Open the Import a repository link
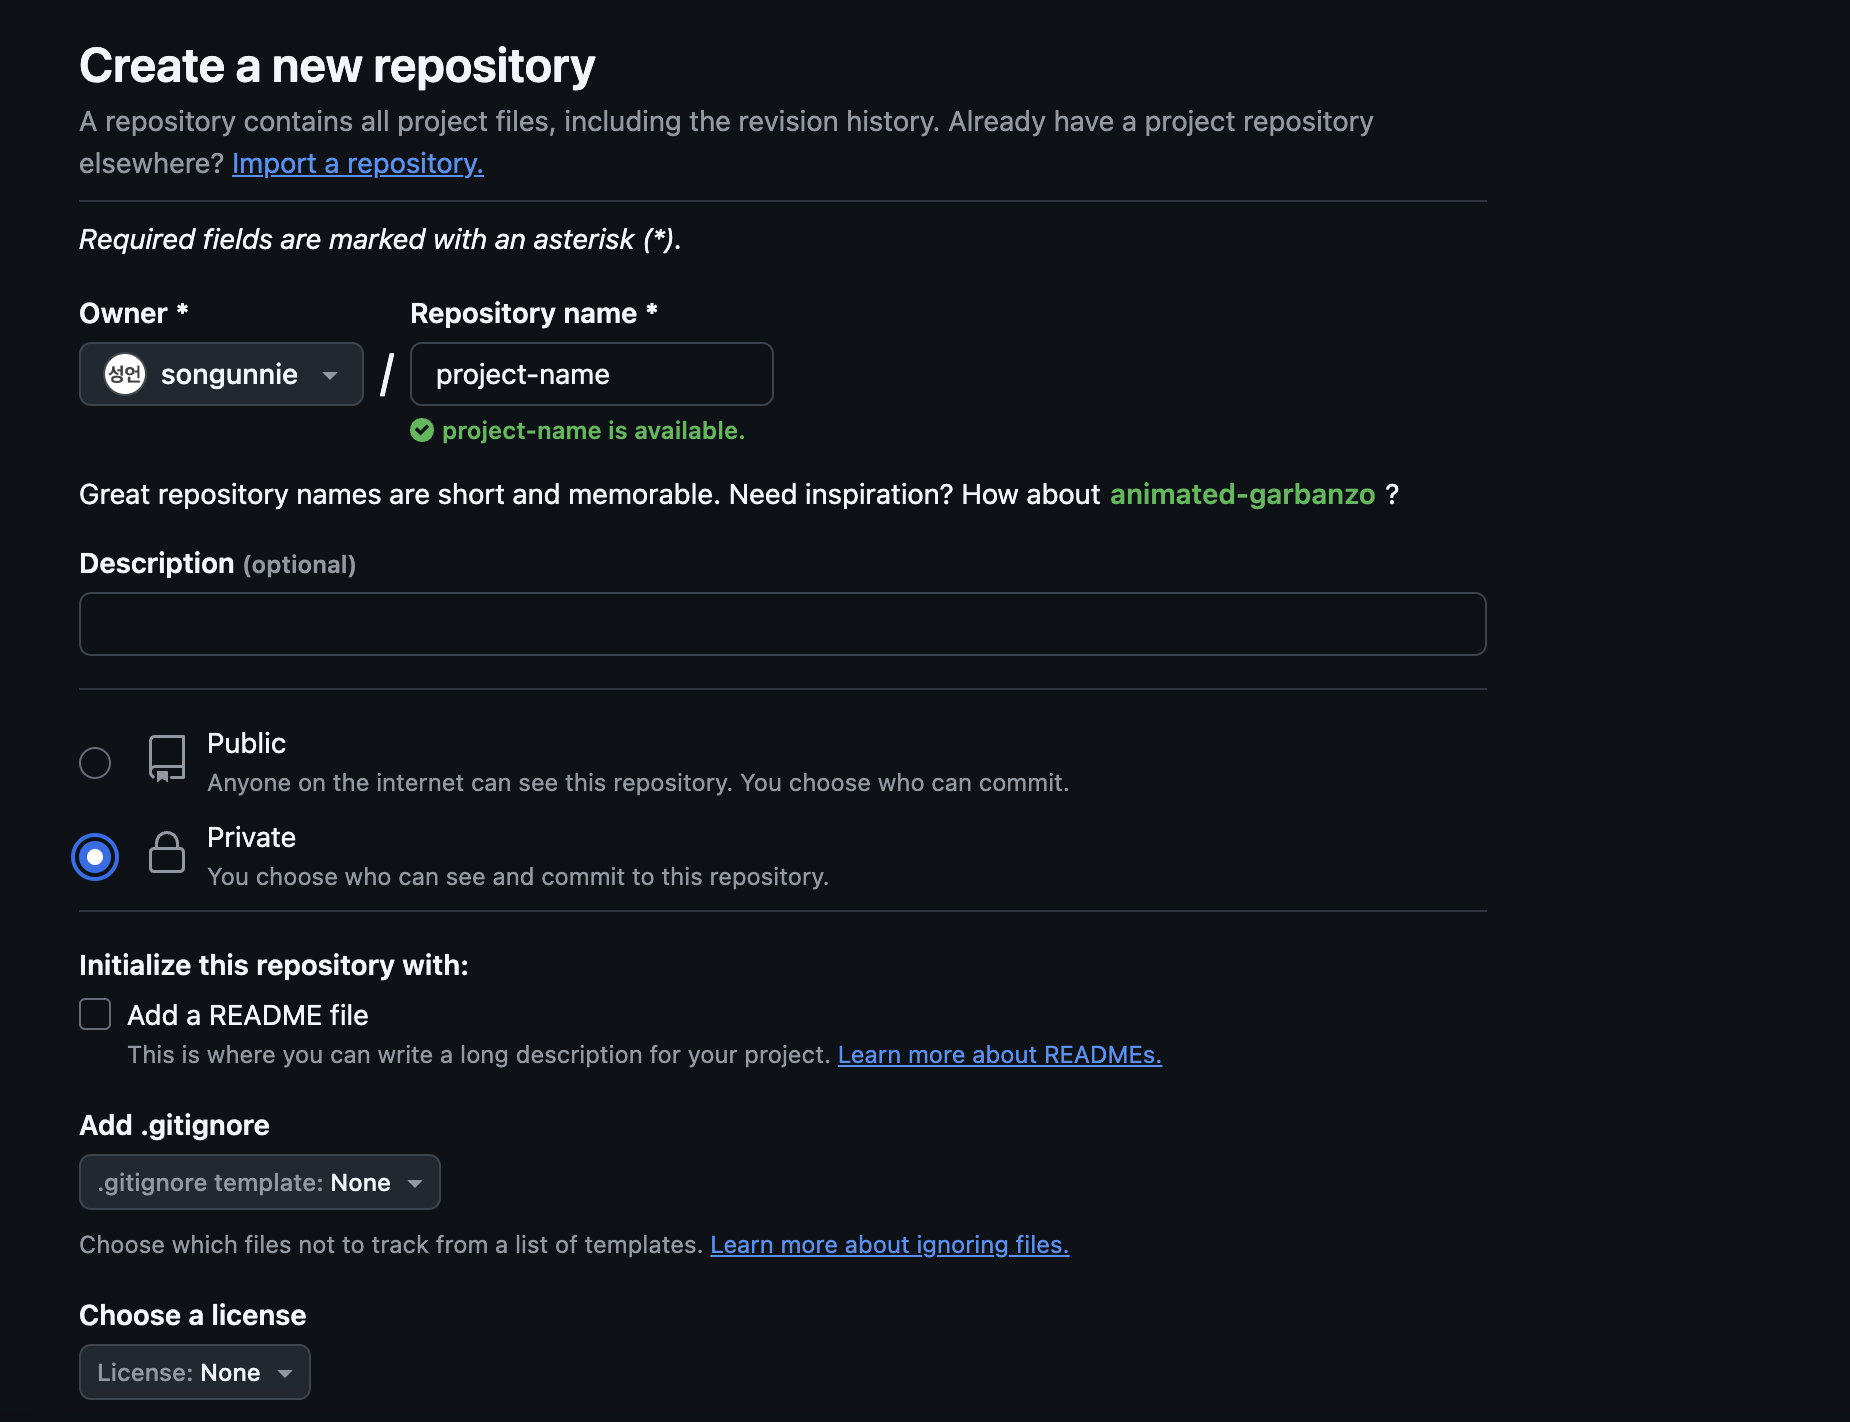The image size is (1850, 1422). pyautogui.click(x=357, y=163)
